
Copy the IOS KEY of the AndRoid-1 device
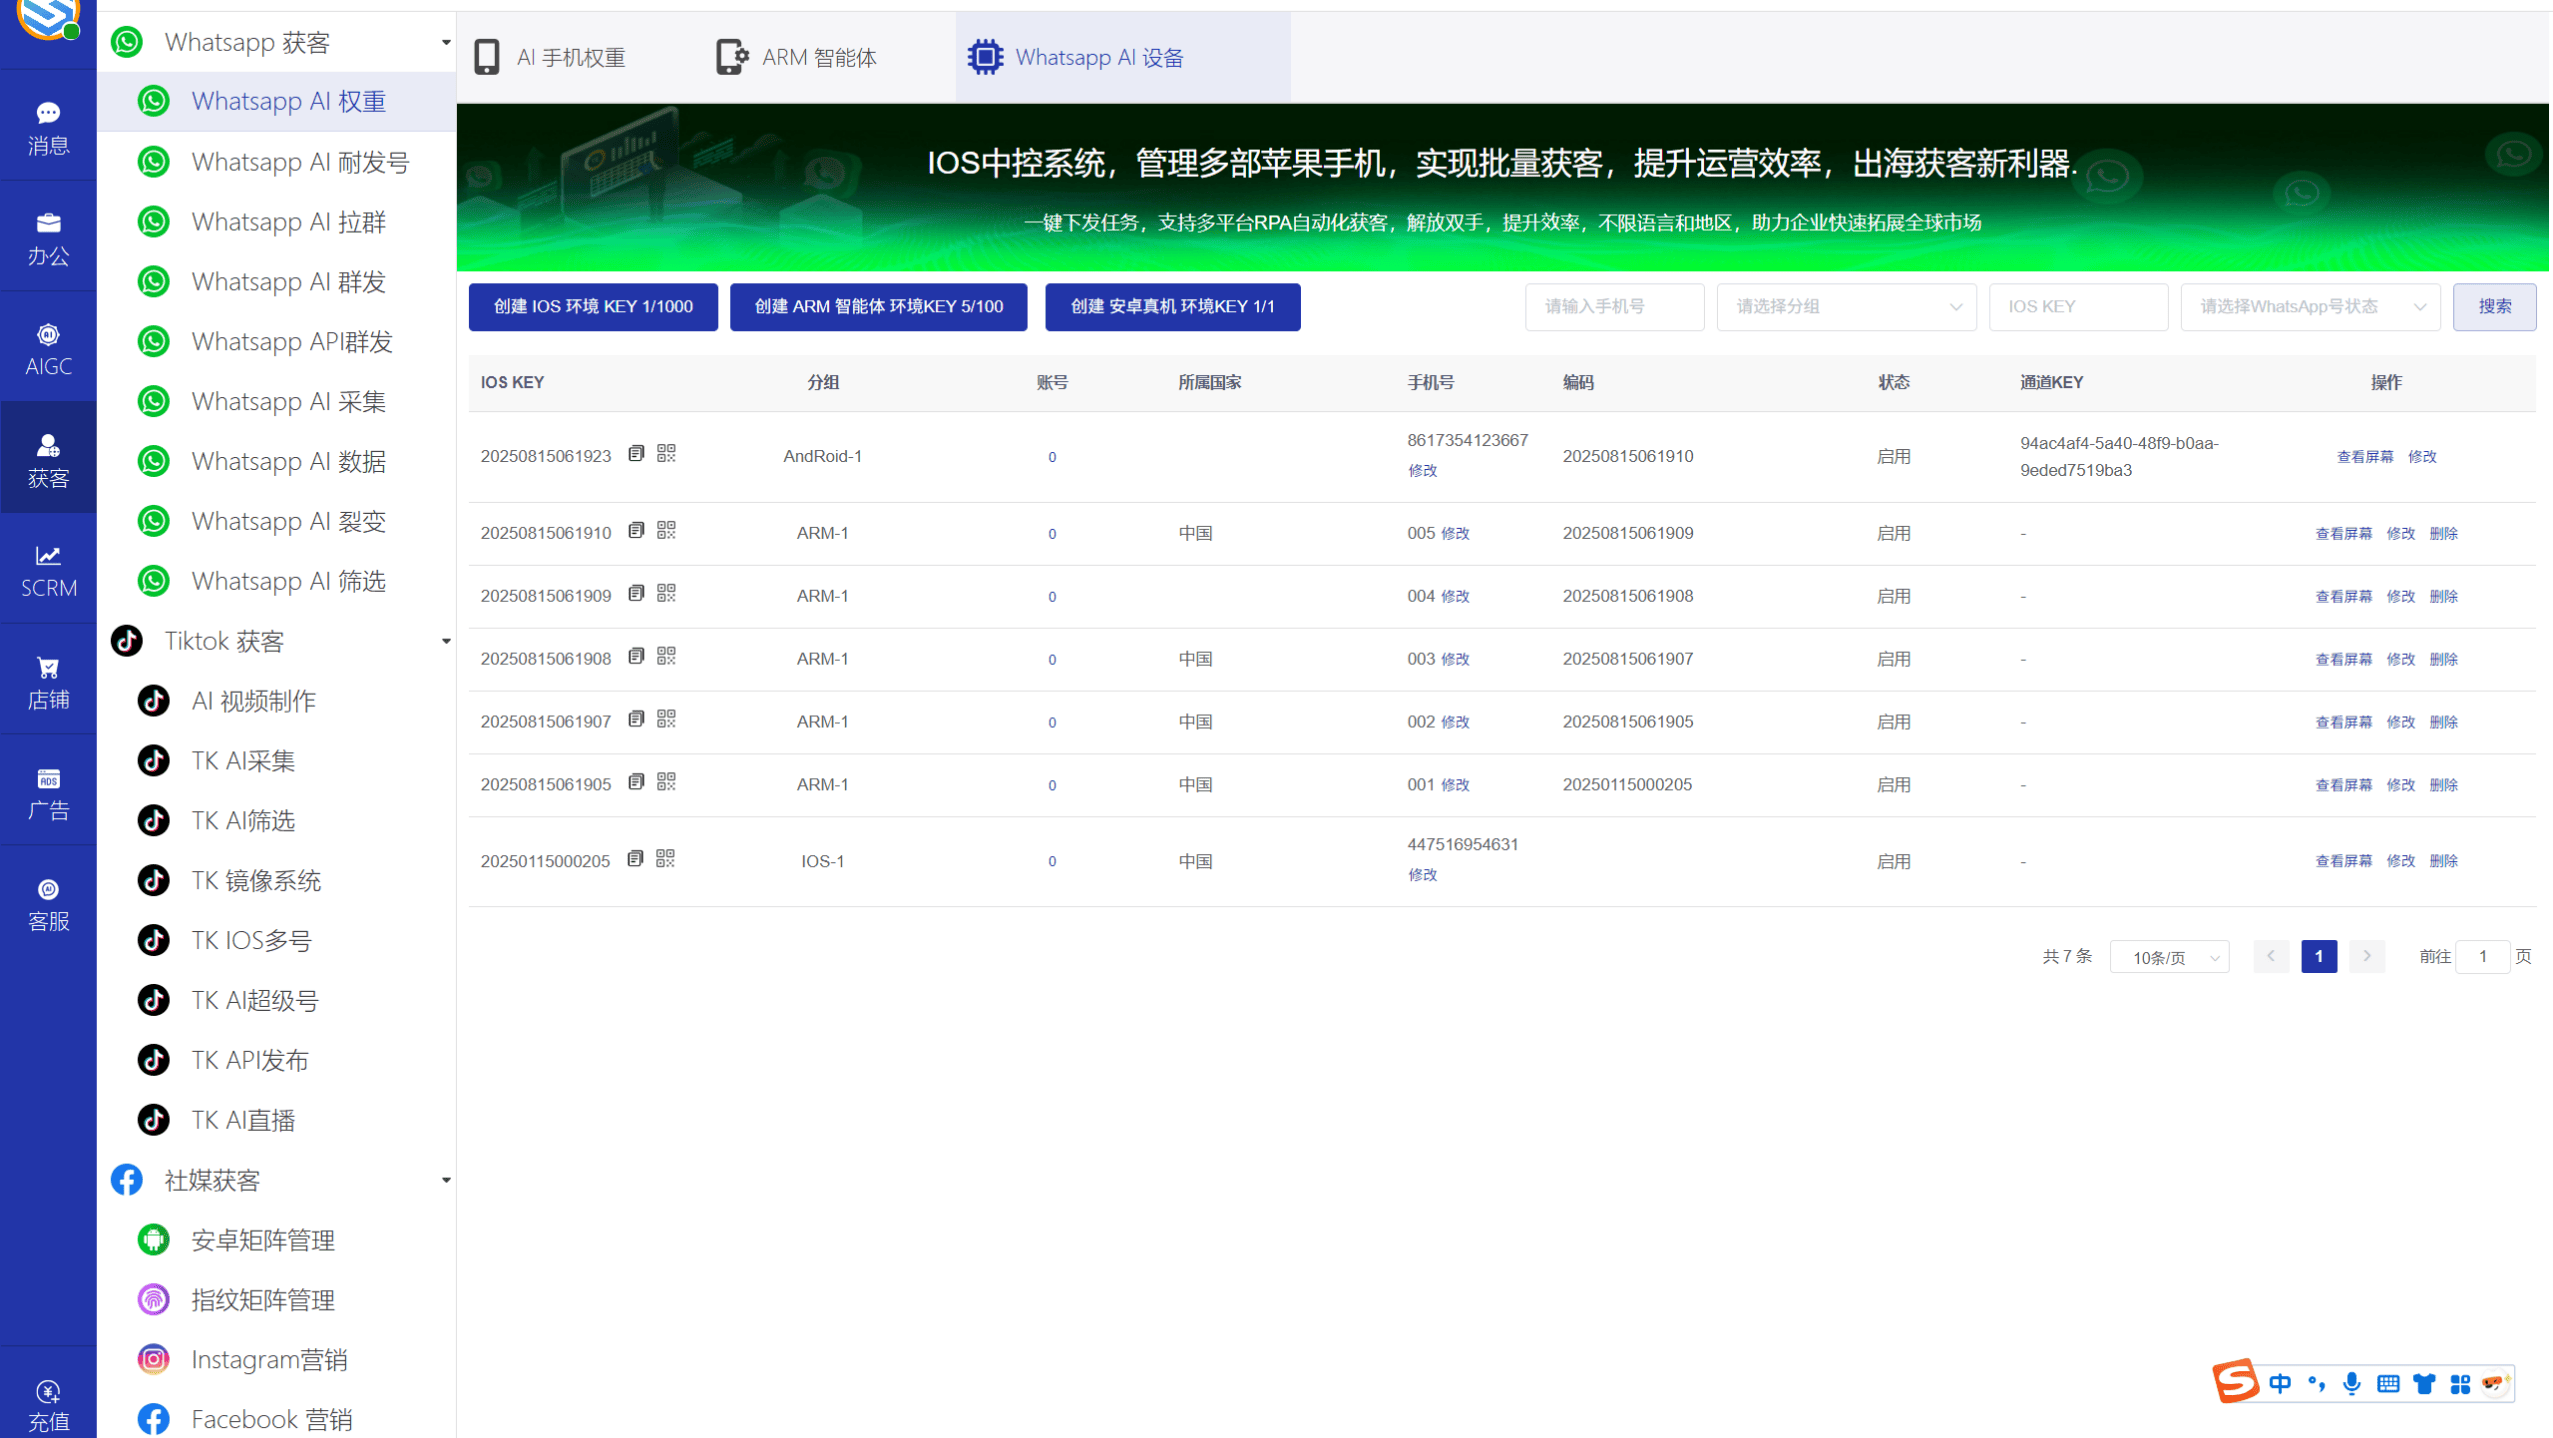point(637,452)
